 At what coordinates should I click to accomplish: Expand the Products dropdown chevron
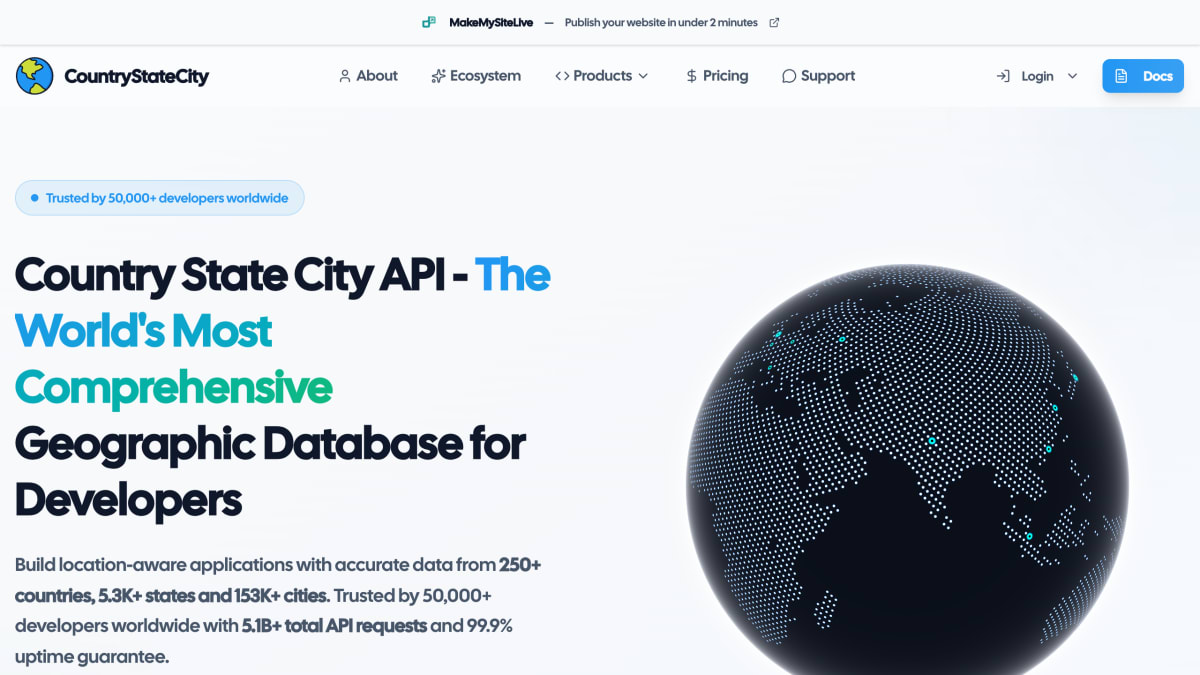[643, 76]
